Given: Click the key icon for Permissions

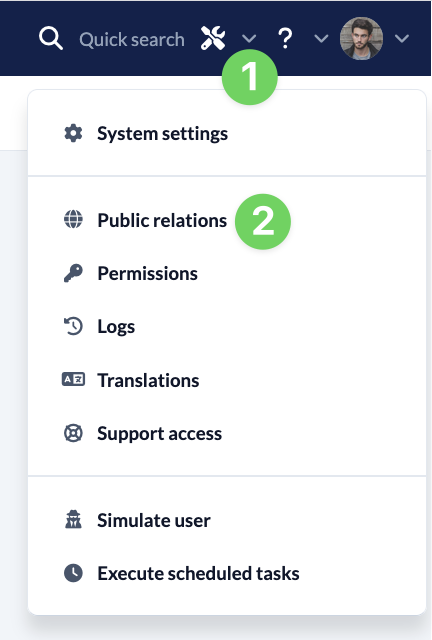Looking at the screenshot, I should tap(73, 273).
